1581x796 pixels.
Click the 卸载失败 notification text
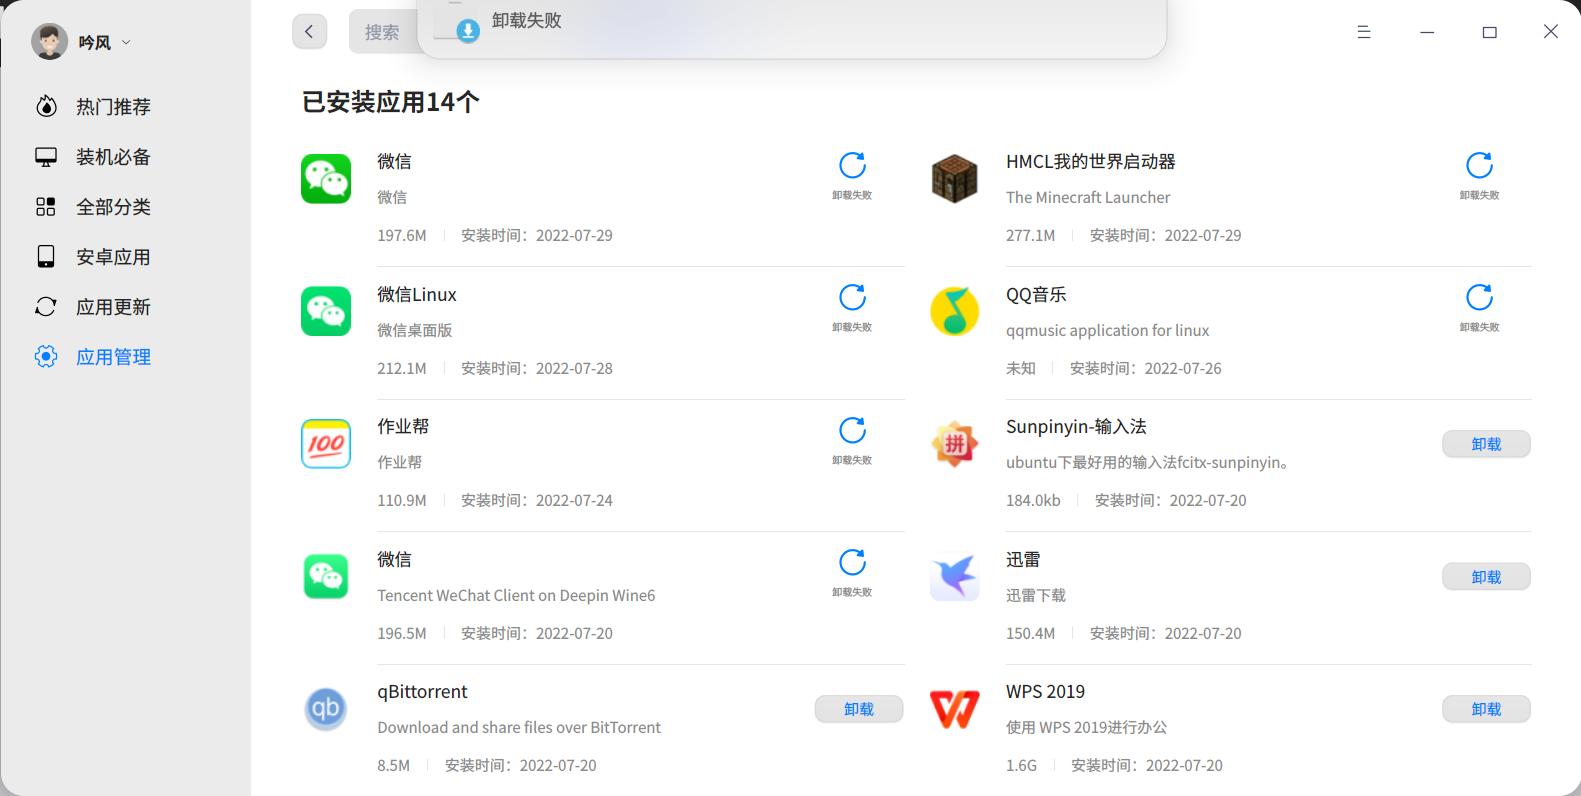coord(527,21)
